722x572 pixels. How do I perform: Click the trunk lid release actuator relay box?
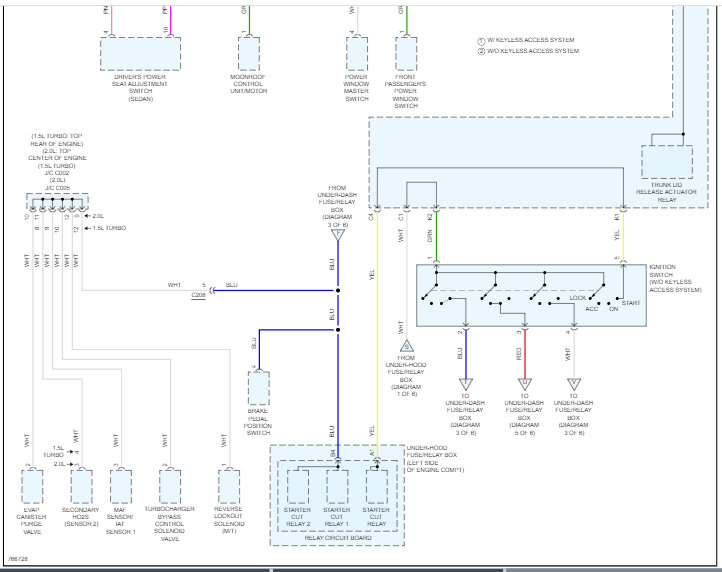(667, 162)
